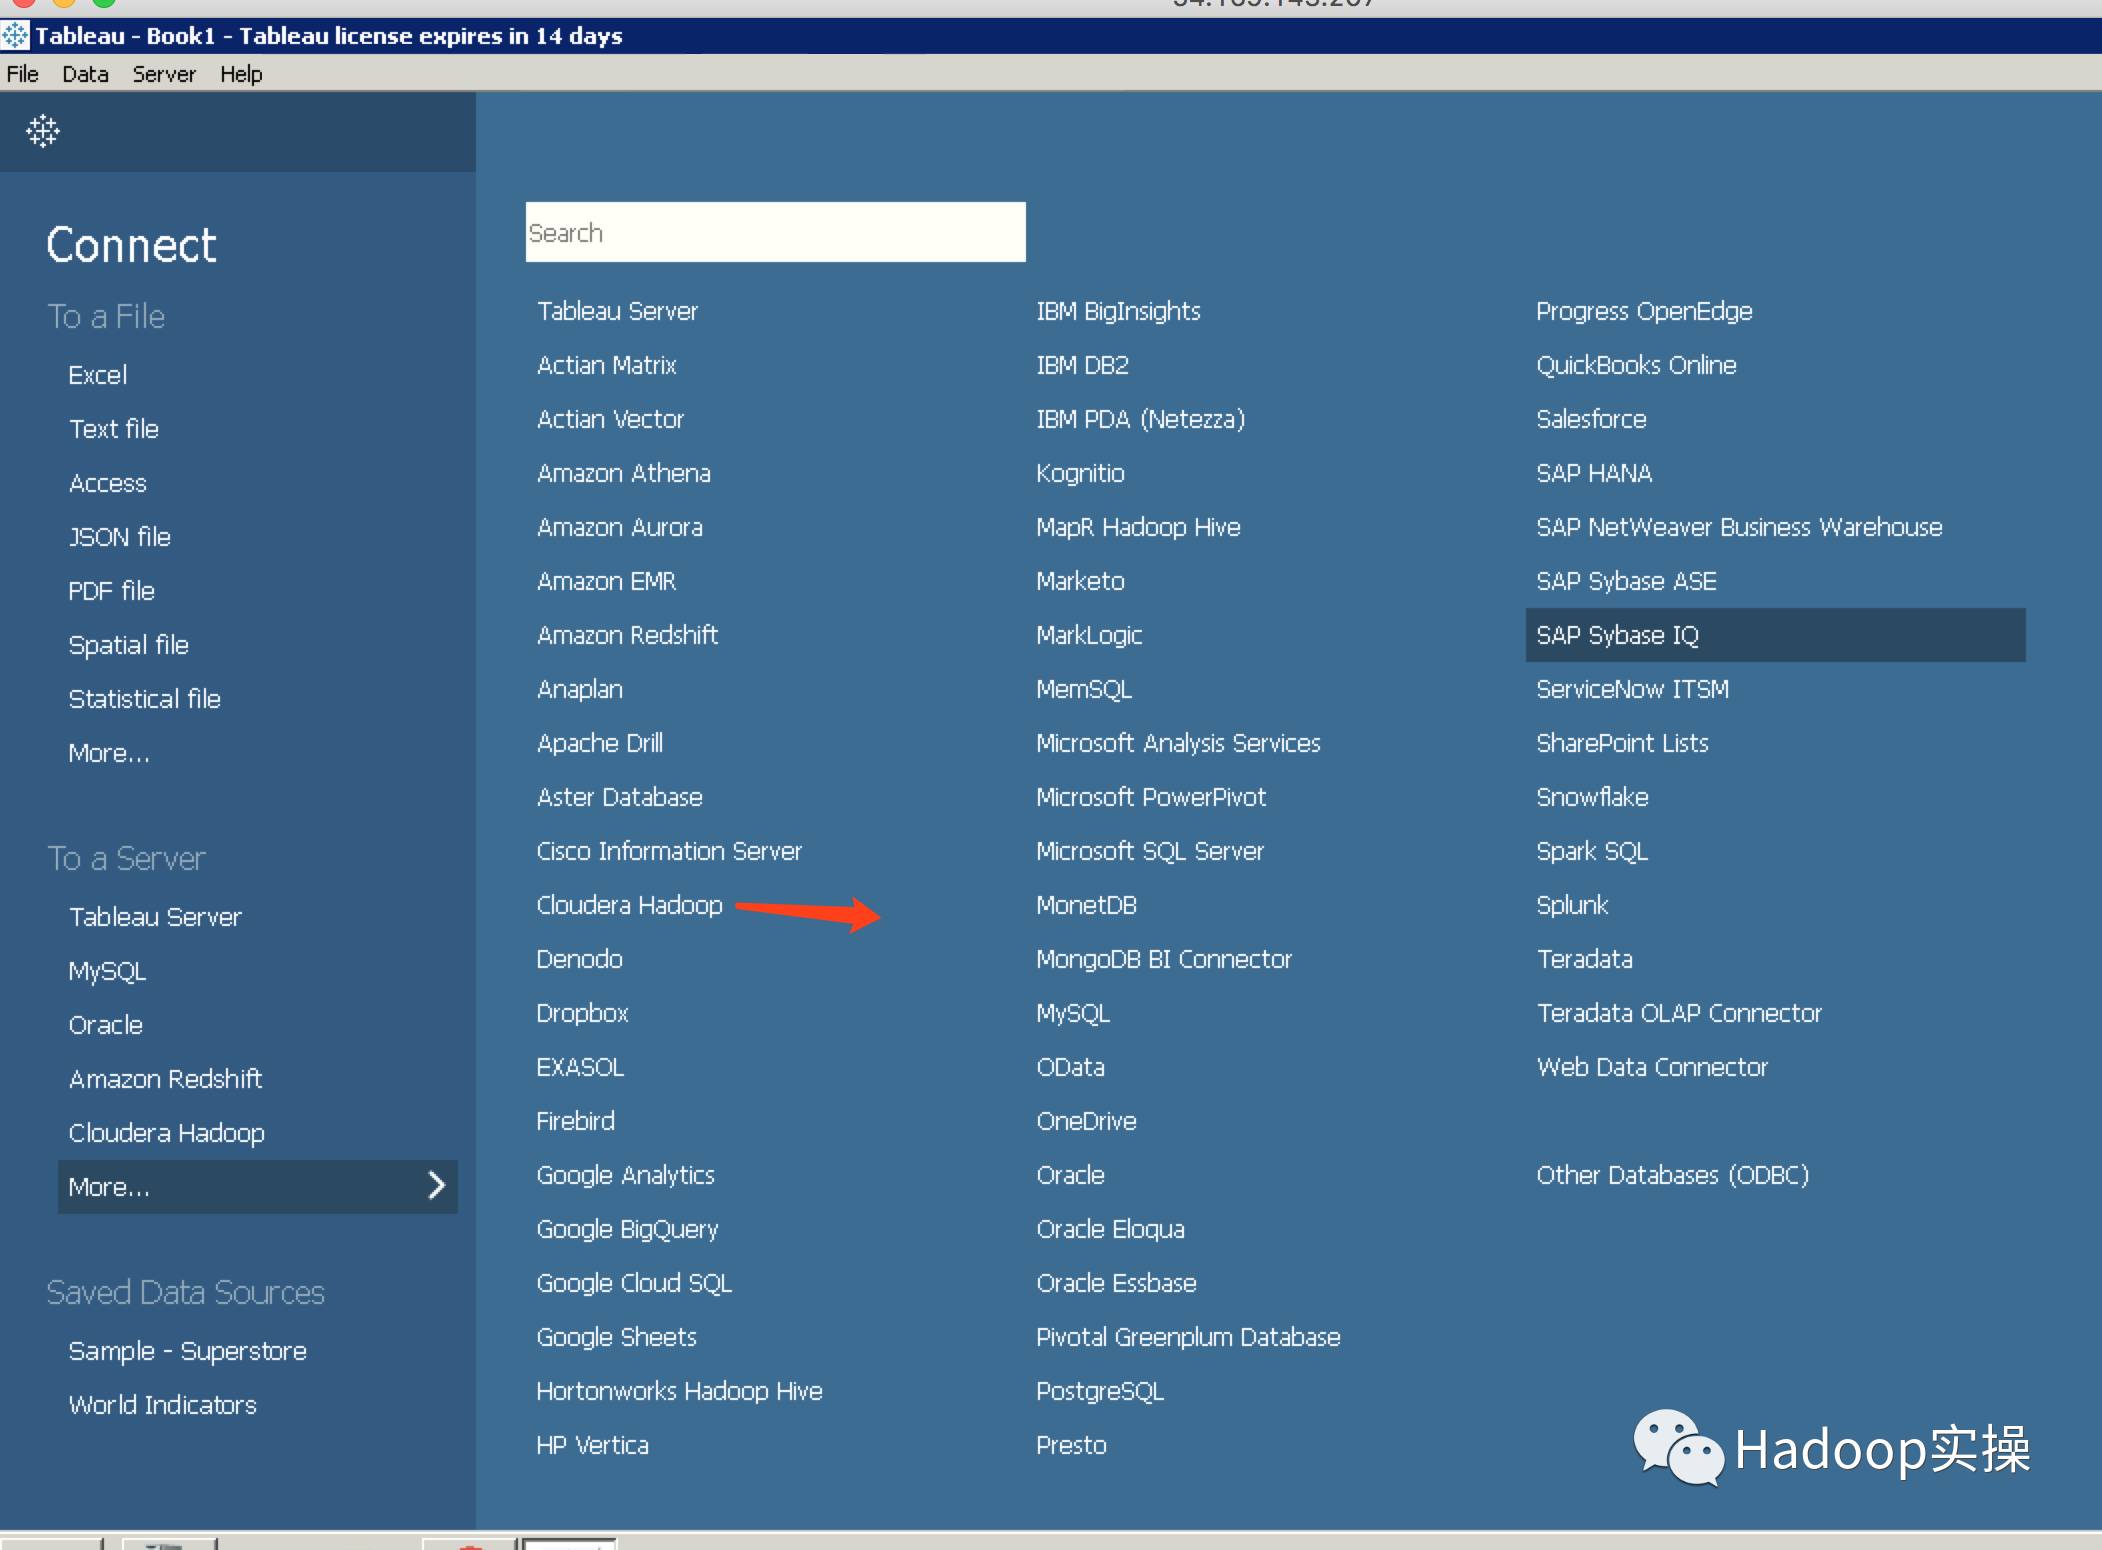
Task: Select Amazon Redshift in sidebar
Action: click(166, 1079)
